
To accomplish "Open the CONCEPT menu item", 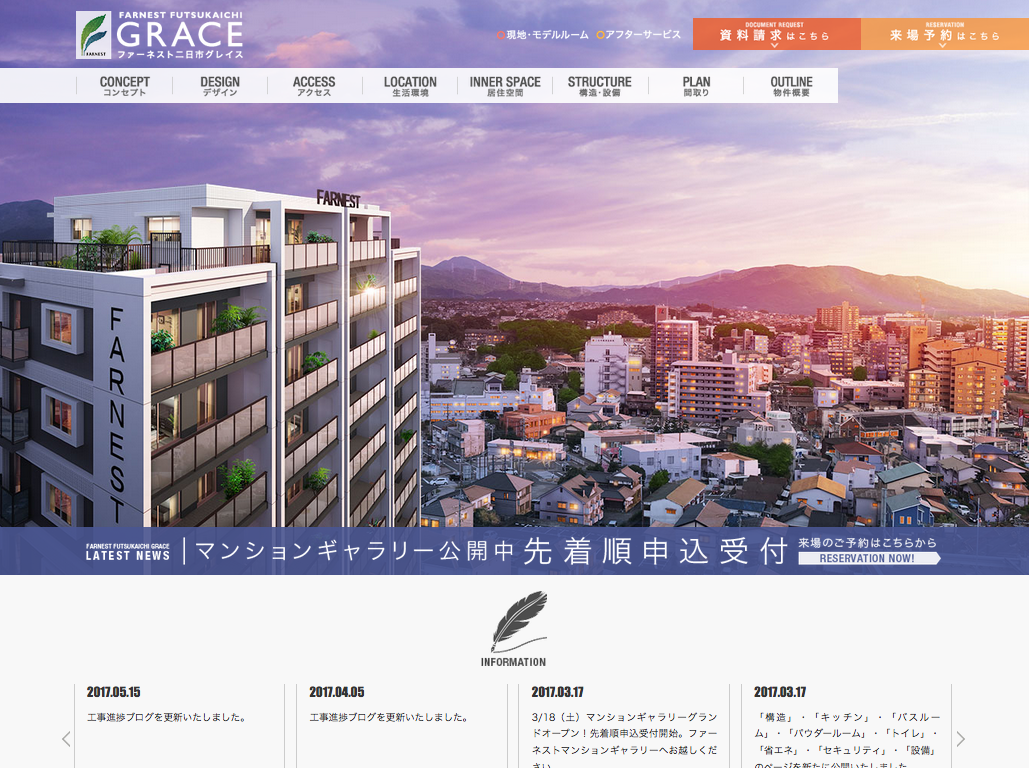I will coord(125,86).
